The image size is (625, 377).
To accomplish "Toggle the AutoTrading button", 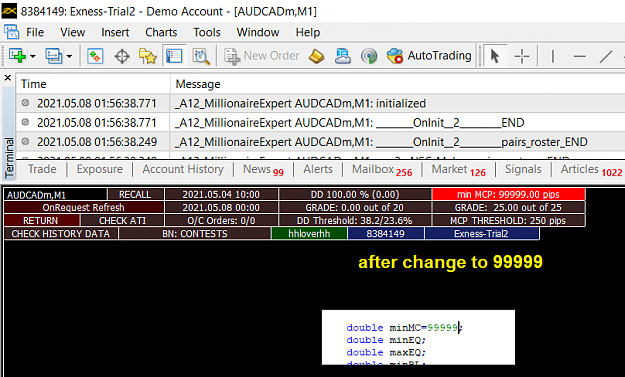I will coord(429,56).
